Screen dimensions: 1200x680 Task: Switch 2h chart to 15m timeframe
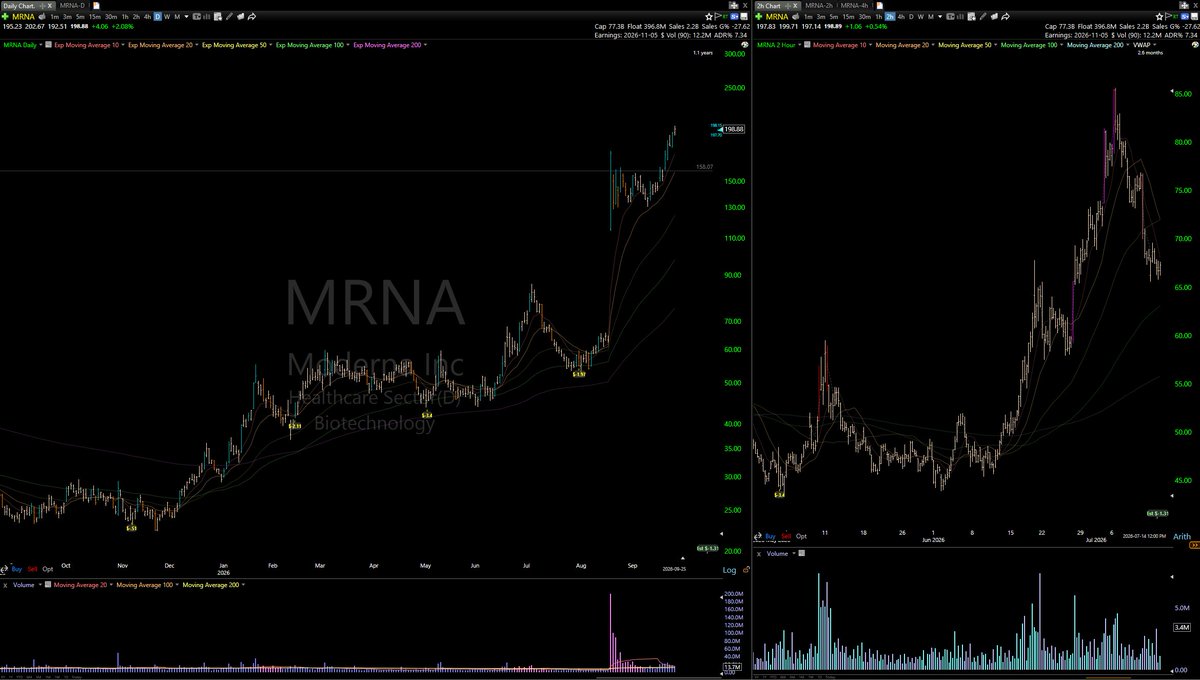(848, 17)
